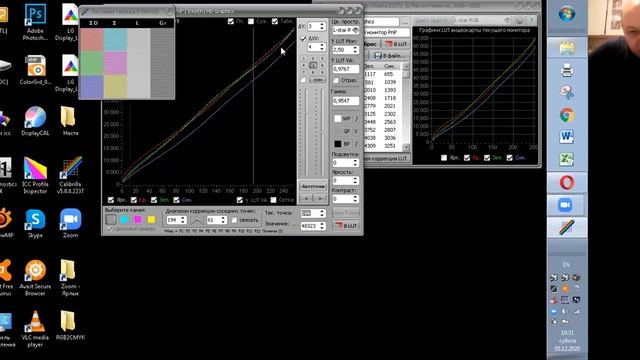640x360 pixels.
Task: Click the 'В LUT' button at bottom right
Action: pyautogui.click(x=346, y=226)
